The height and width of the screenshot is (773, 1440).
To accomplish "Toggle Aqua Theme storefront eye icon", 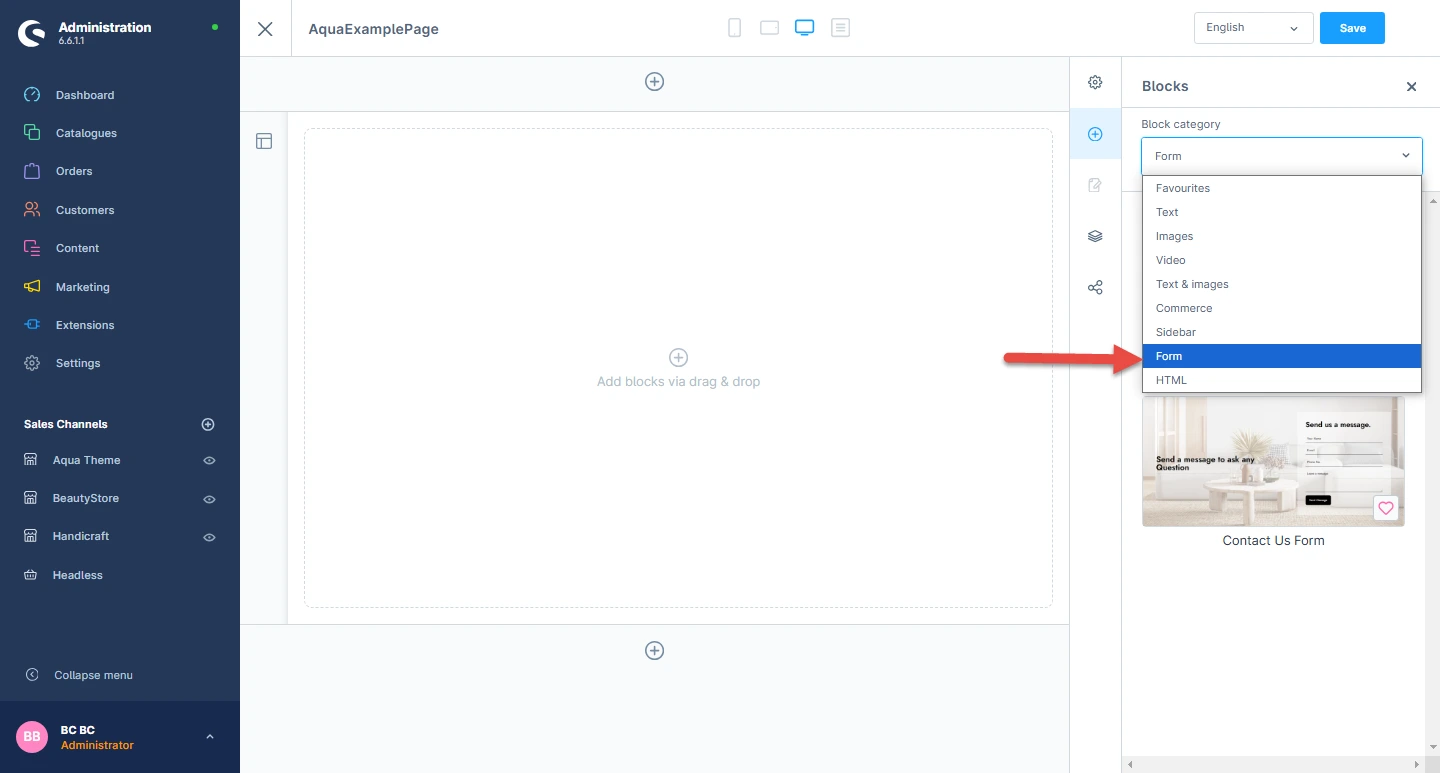I will 209,461.
